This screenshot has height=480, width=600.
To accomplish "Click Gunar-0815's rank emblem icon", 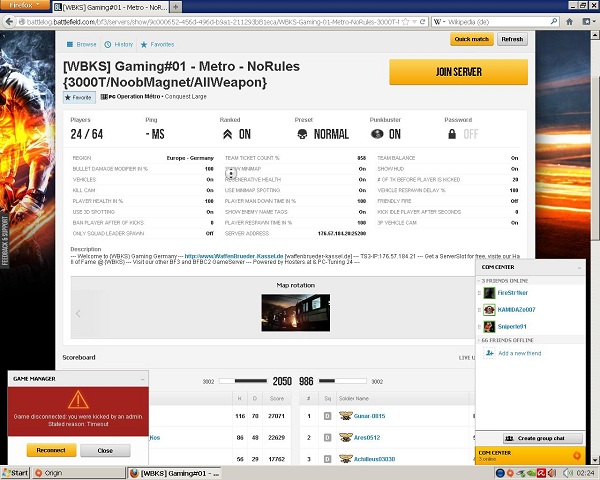I will (x=346, y=416).
